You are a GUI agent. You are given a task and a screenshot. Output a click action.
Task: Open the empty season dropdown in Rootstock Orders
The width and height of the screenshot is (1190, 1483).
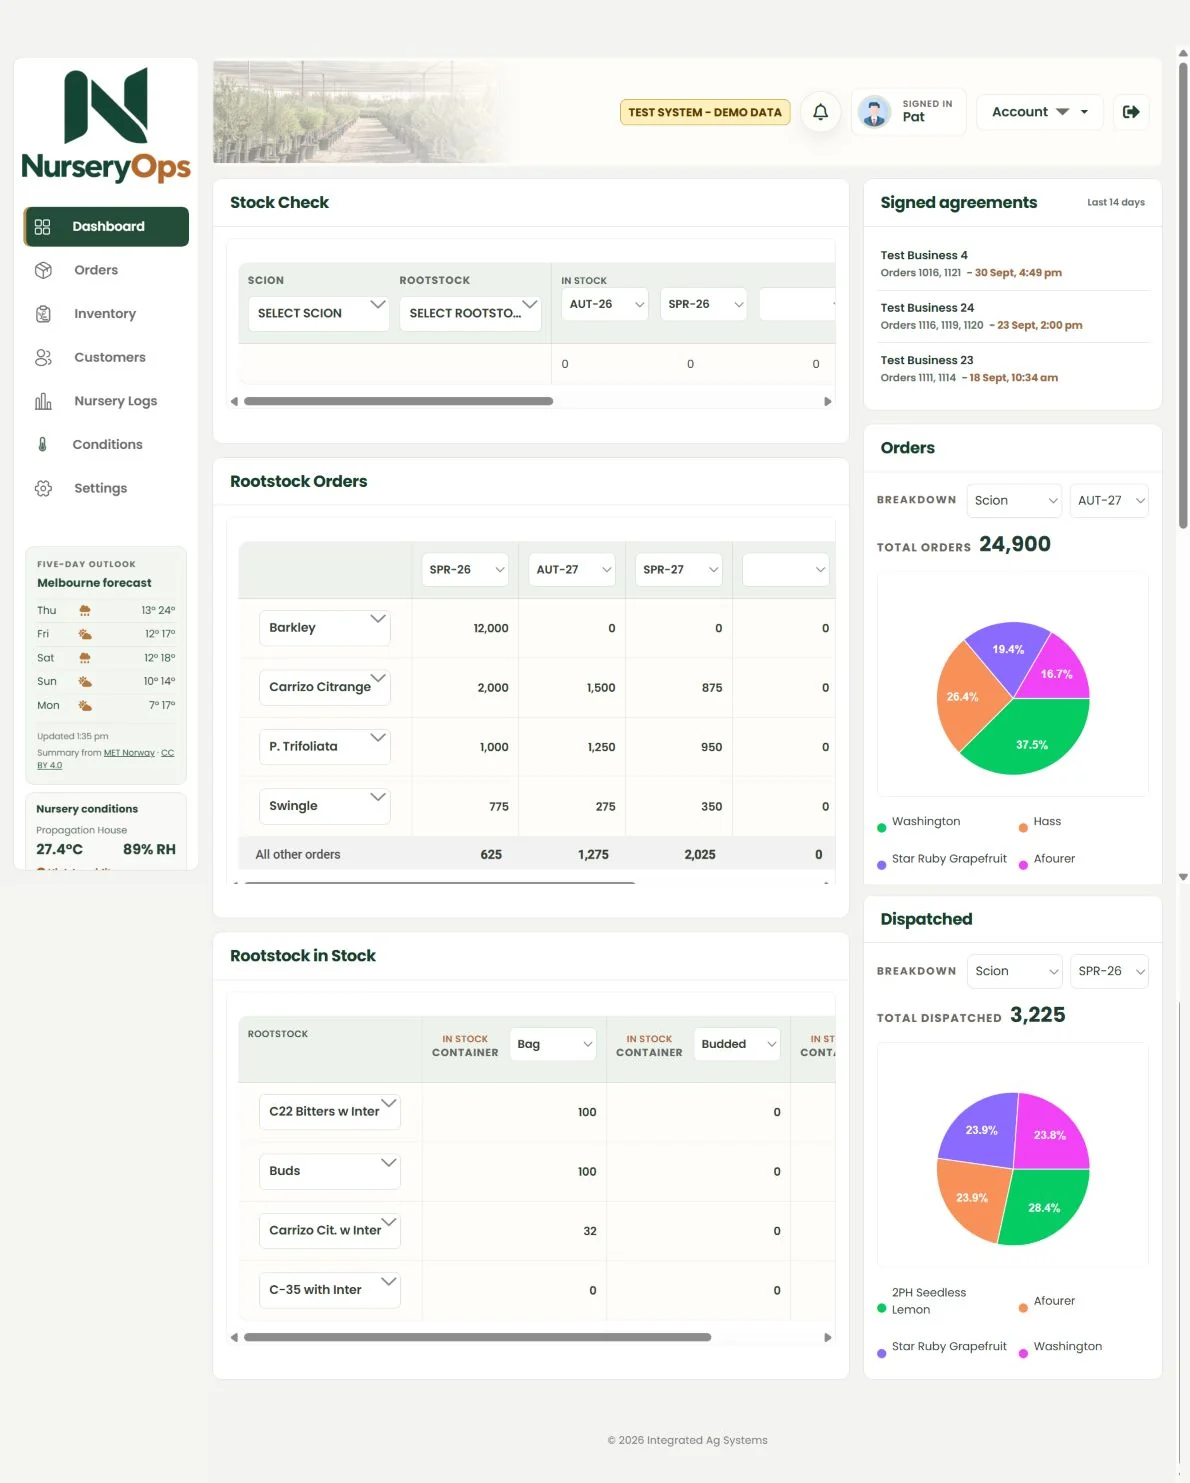pos(786,569)
